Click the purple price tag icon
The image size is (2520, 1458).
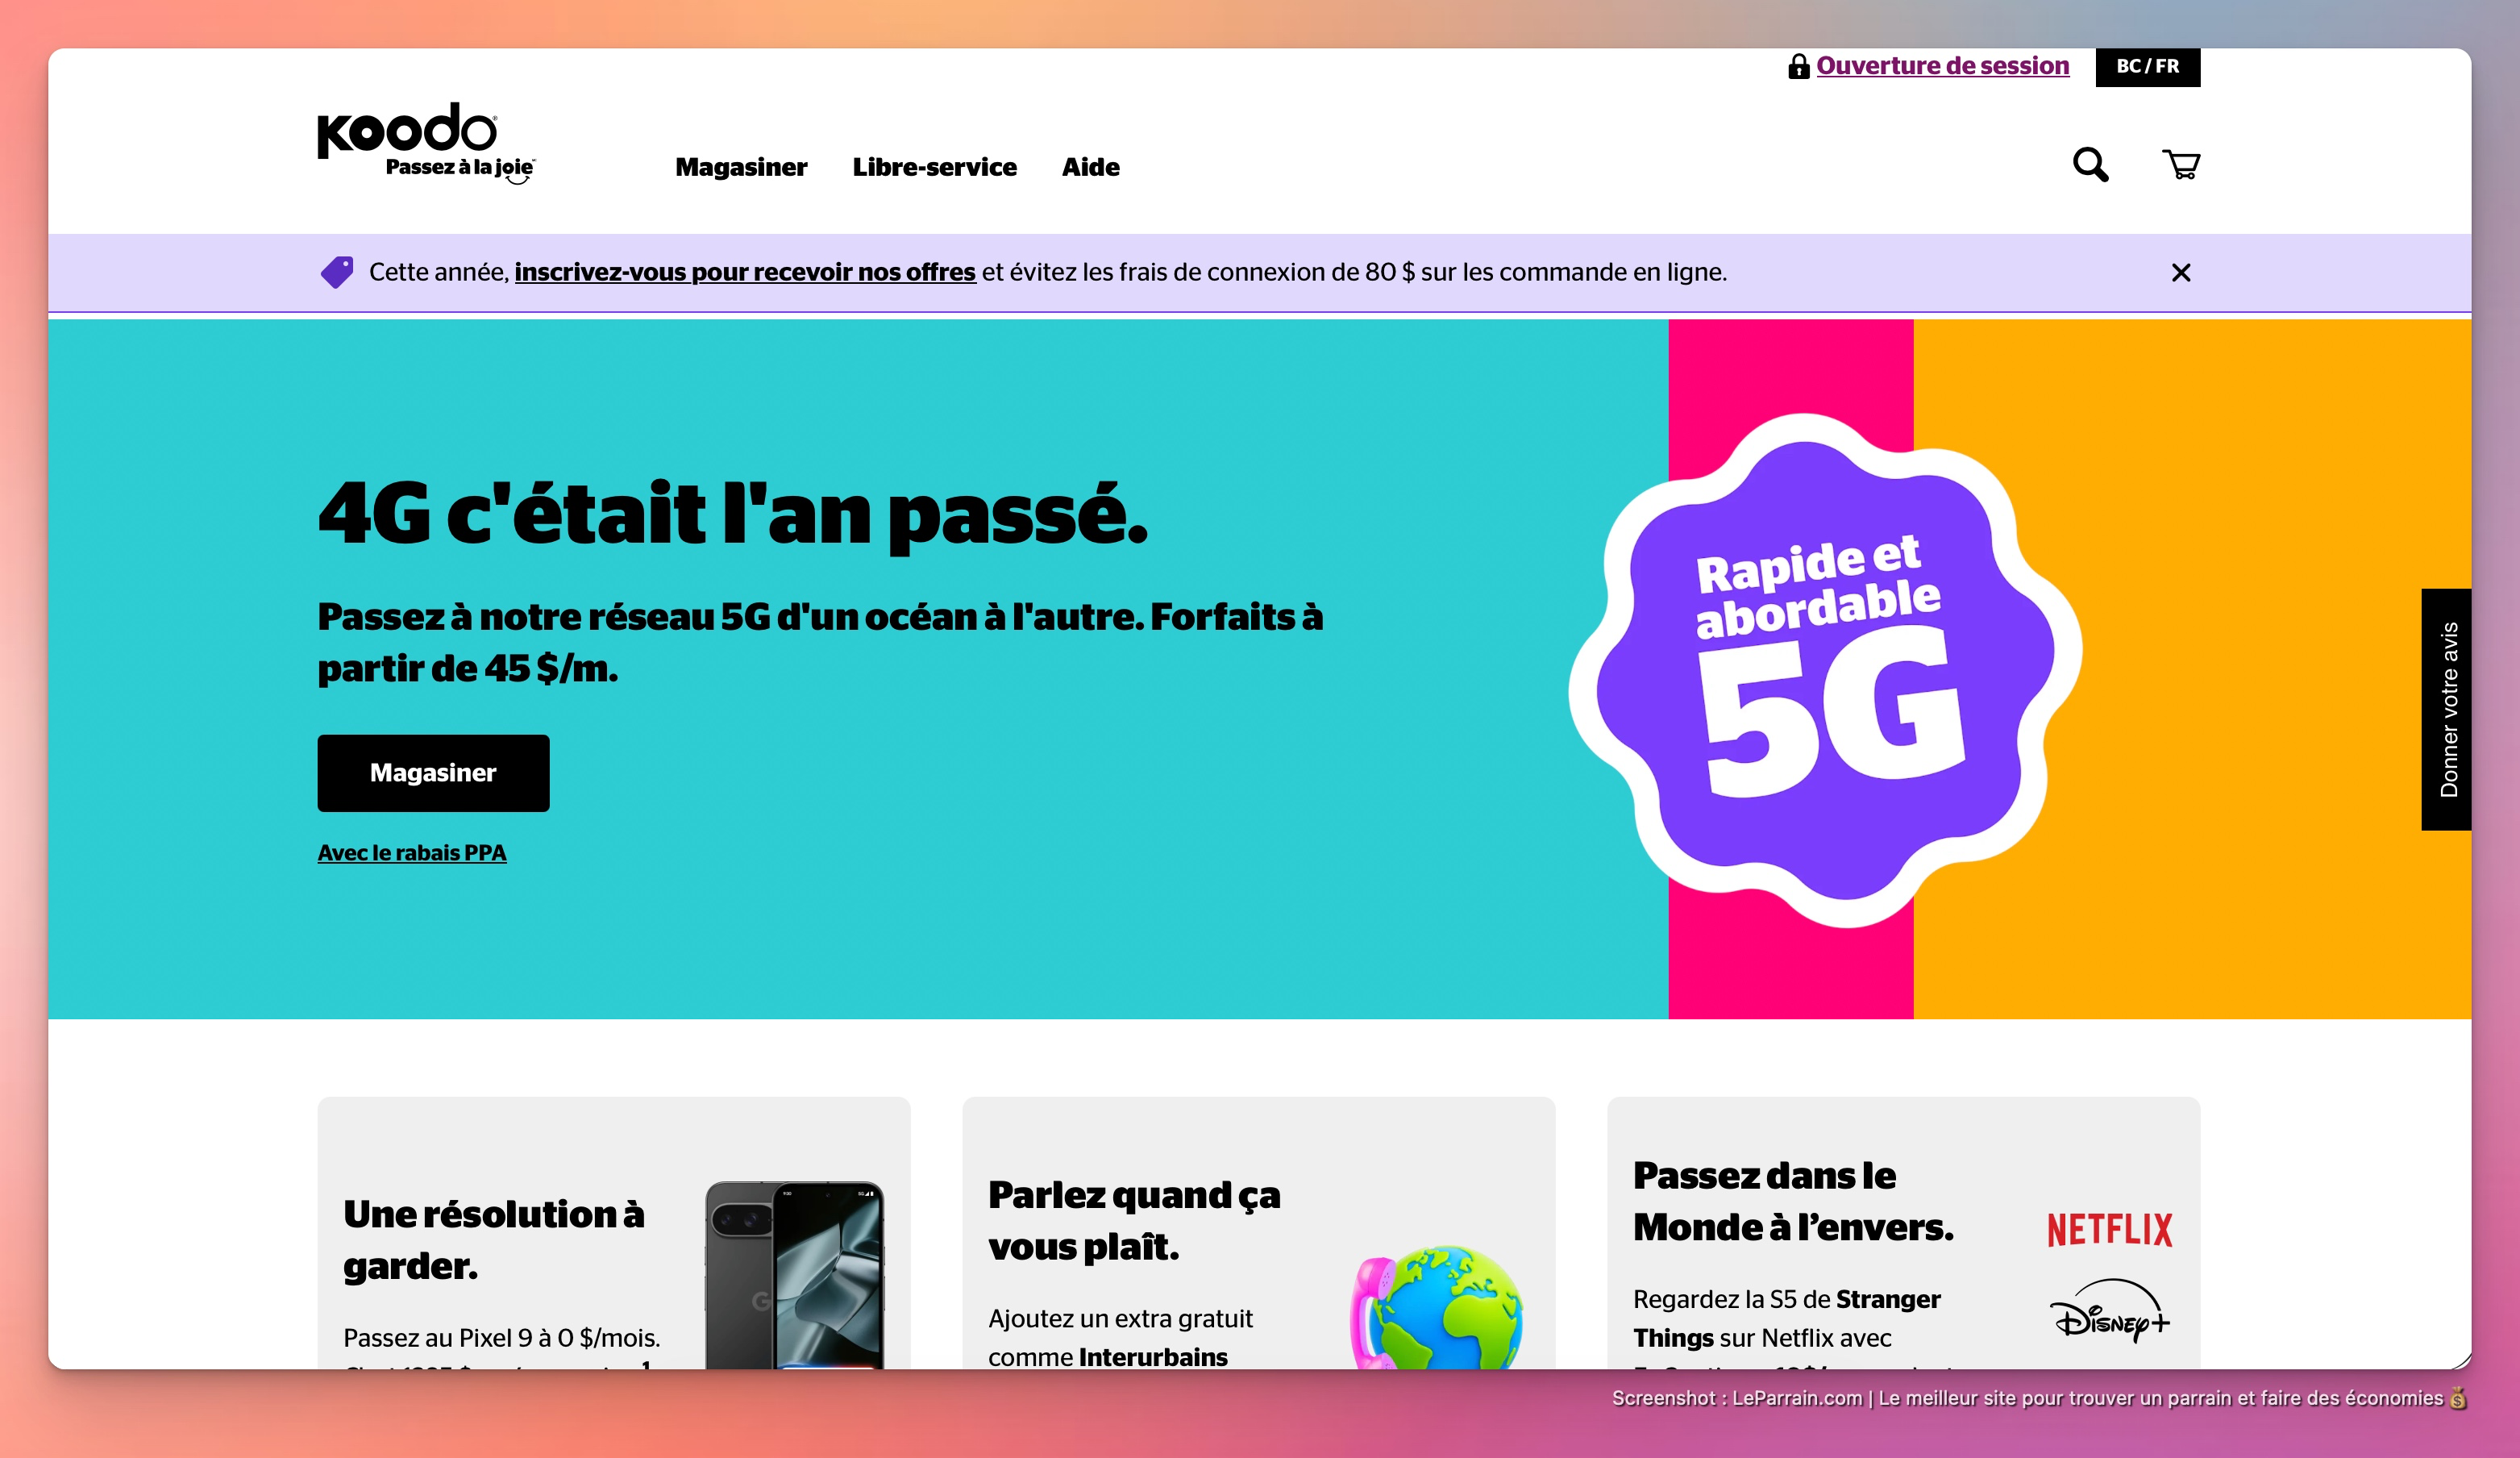pos(337,272)
